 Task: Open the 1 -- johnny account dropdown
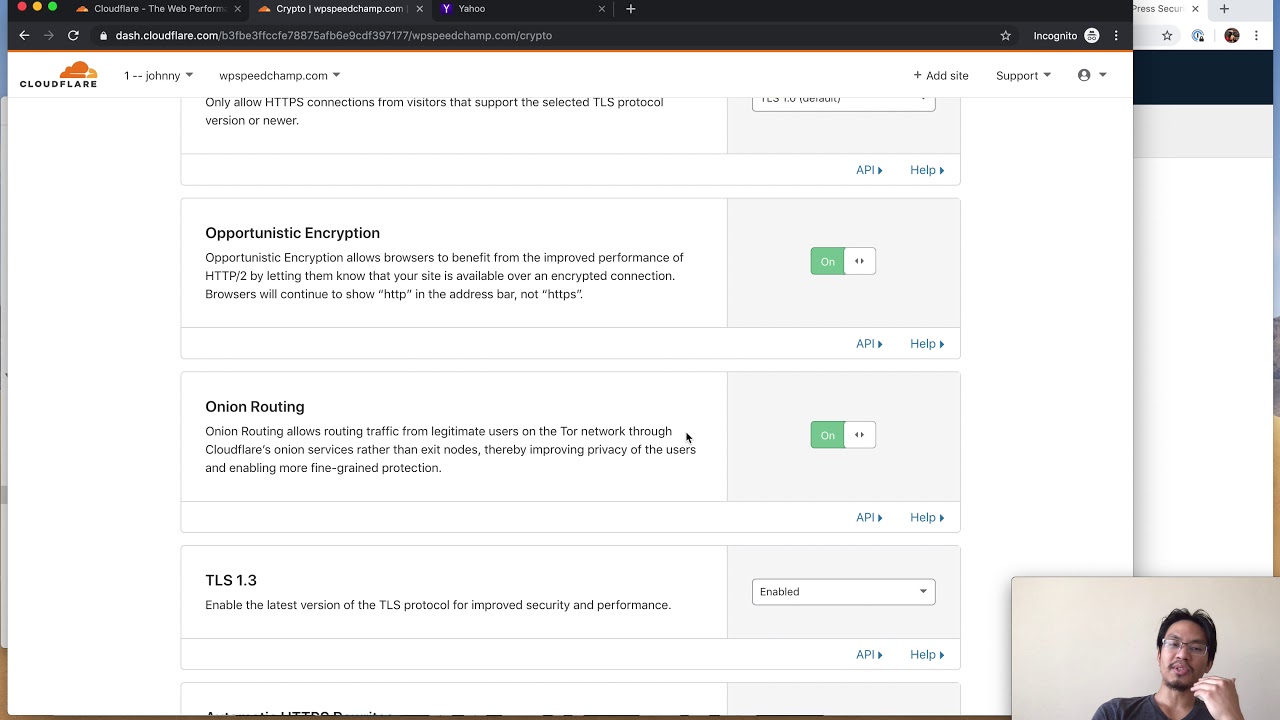[158, 75]
